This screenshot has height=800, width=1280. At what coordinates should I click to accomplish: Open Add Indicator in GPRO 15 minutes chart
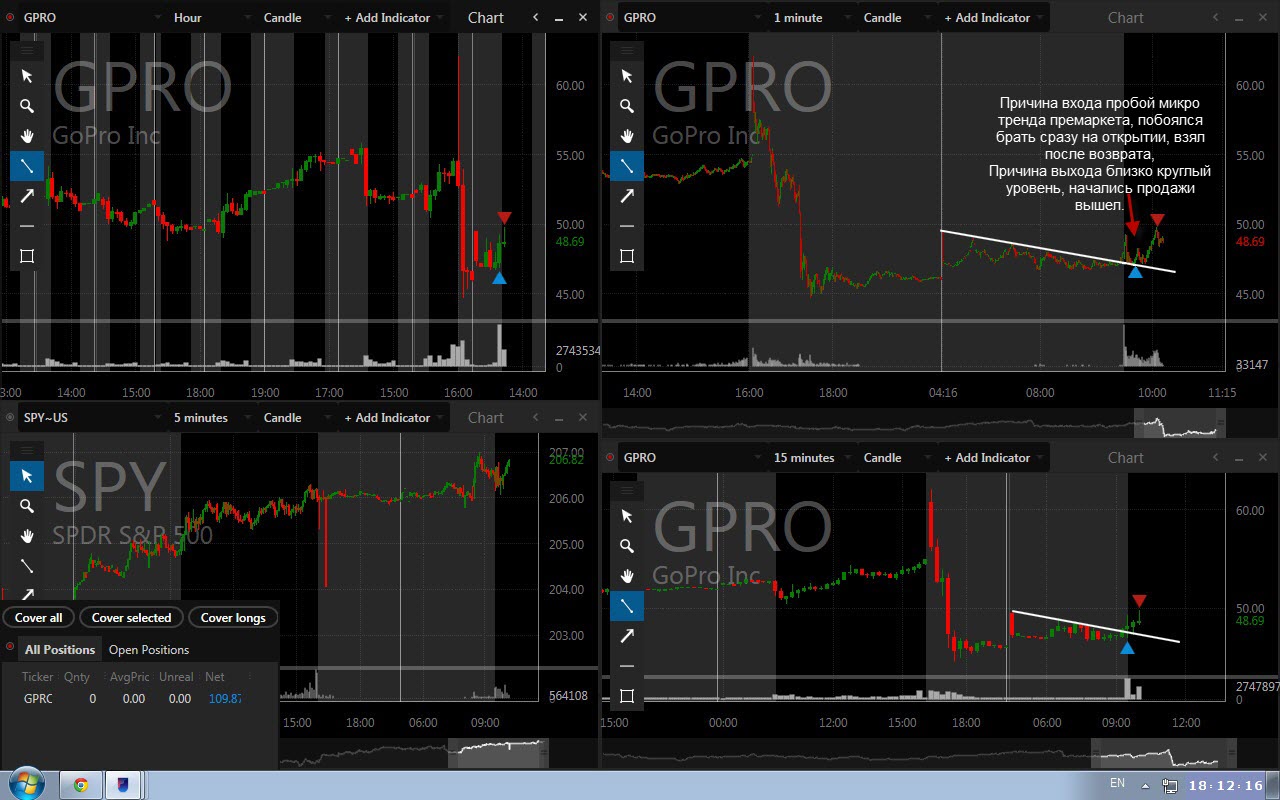994,458
